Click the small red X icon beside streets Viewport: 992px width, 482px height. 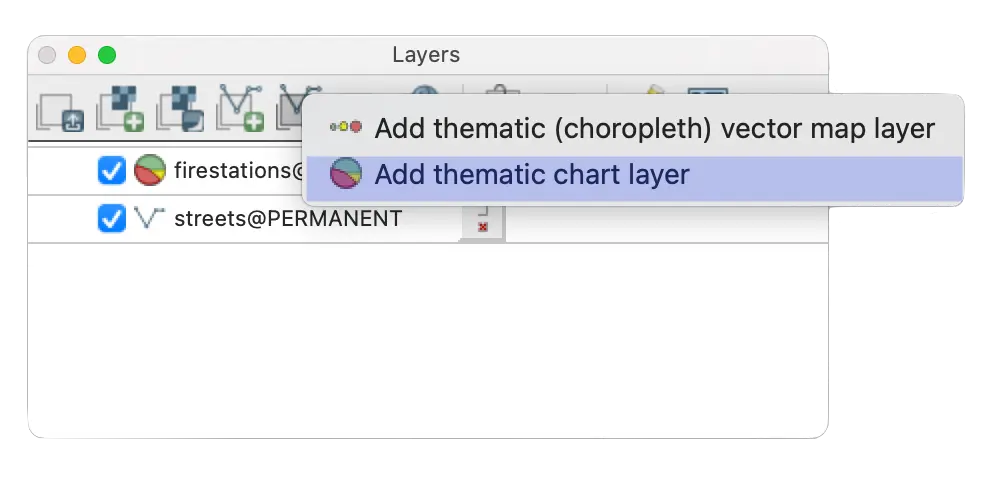pos(483,228)
